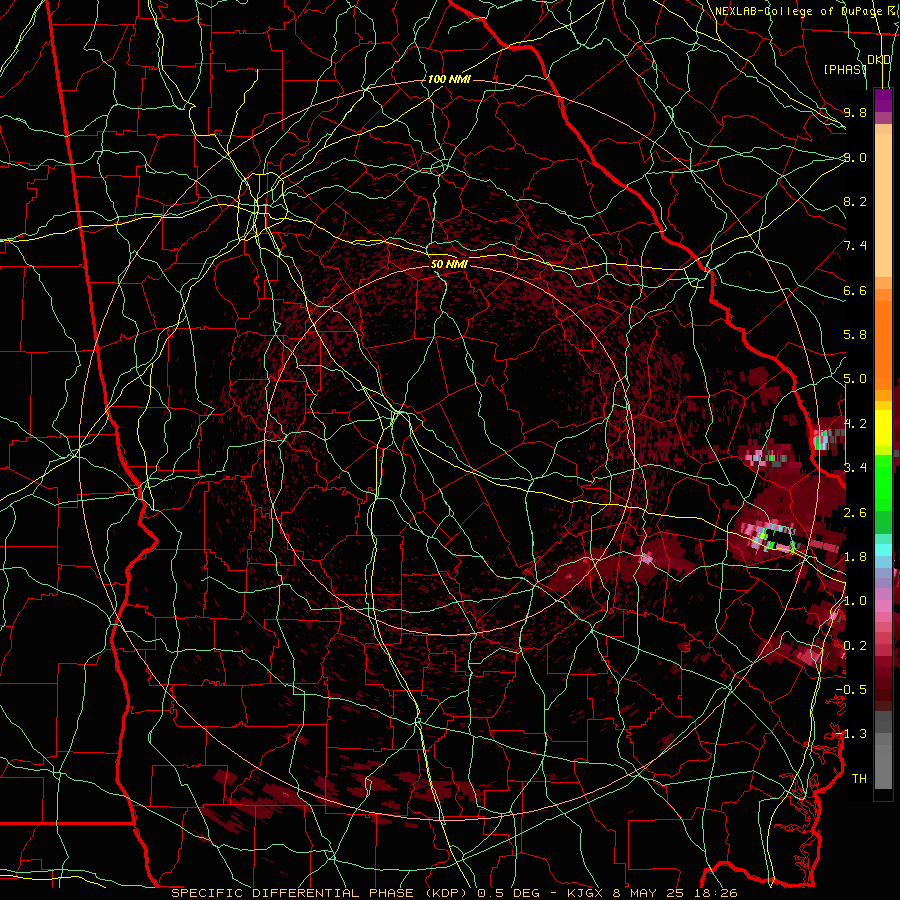Click the gray segment beside the TH label
900x900 pixels.
pyautogui.click(x=883, y=767)
